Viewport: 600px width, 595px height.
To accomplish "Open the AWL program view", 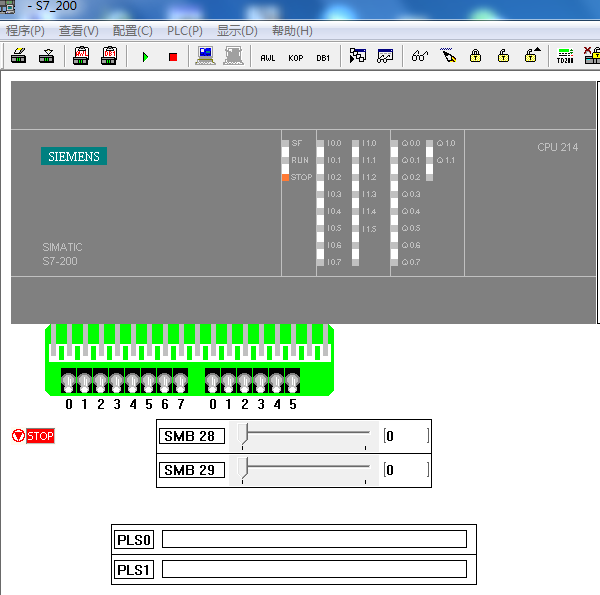I will pos(267,58).
